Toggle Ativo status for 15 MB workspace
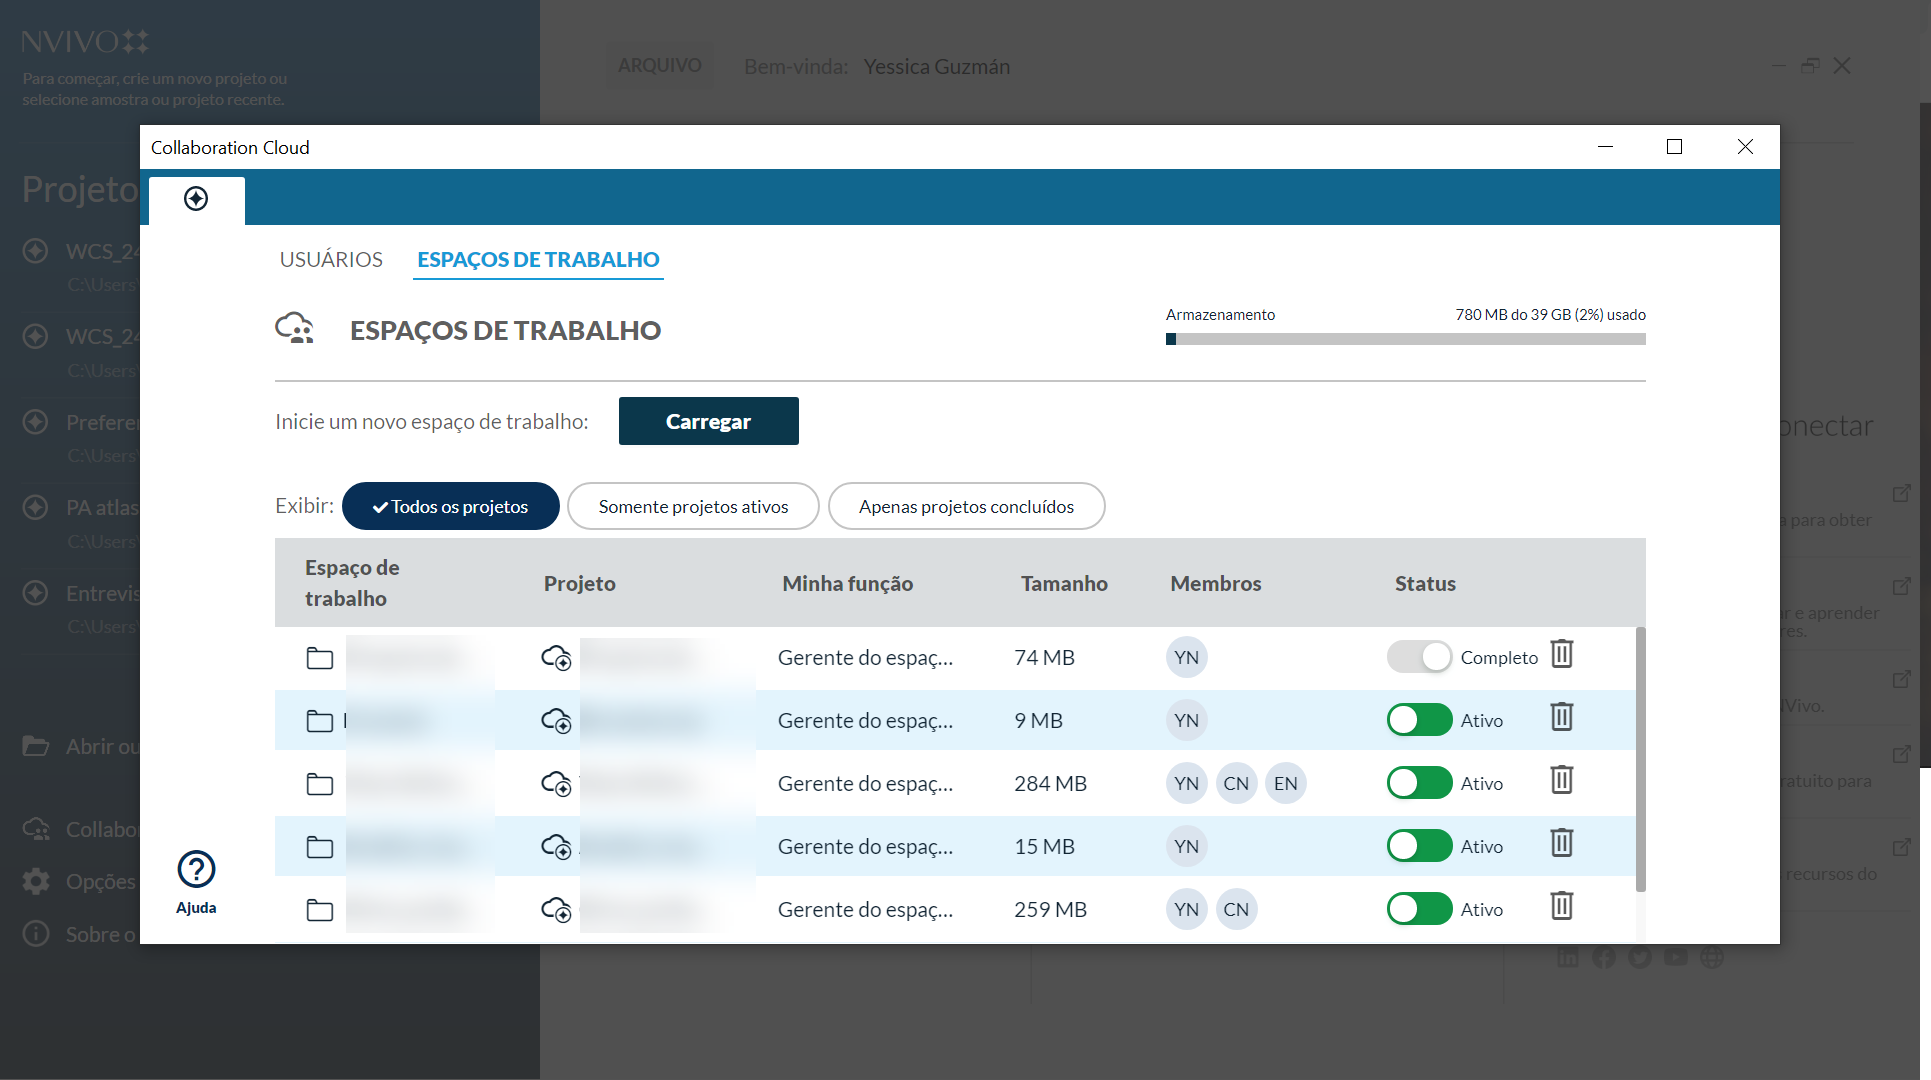The height and width of the screenshot is (1080, 1931). tap(1419, 846)
